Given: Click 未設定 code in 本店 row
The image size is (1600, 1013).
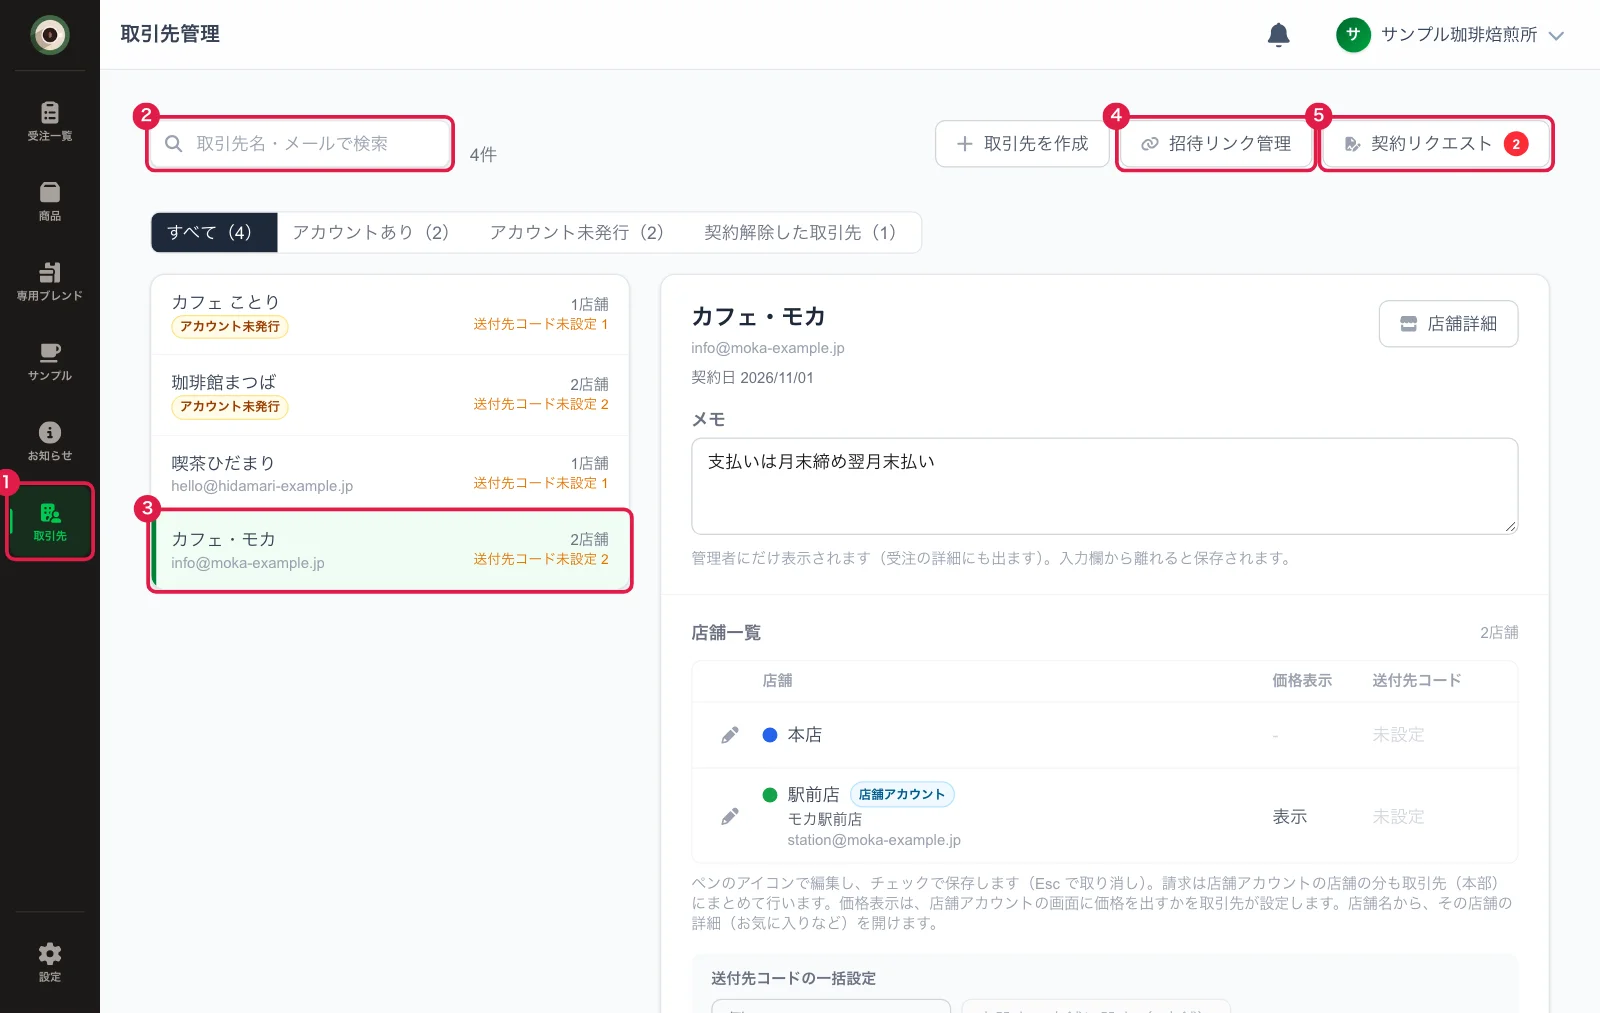Looking at the screenshot, I should point(1398,735).
